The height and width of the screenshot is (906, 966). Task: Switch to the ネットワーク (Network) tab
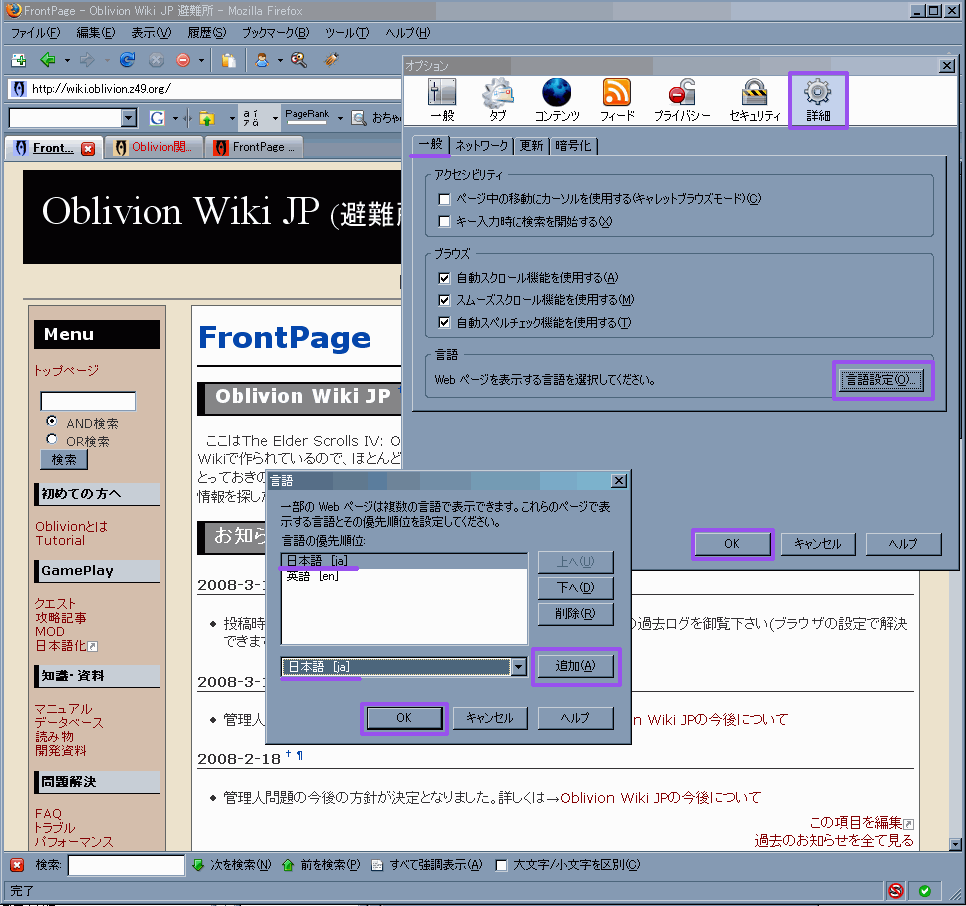(x=481, y=146)
